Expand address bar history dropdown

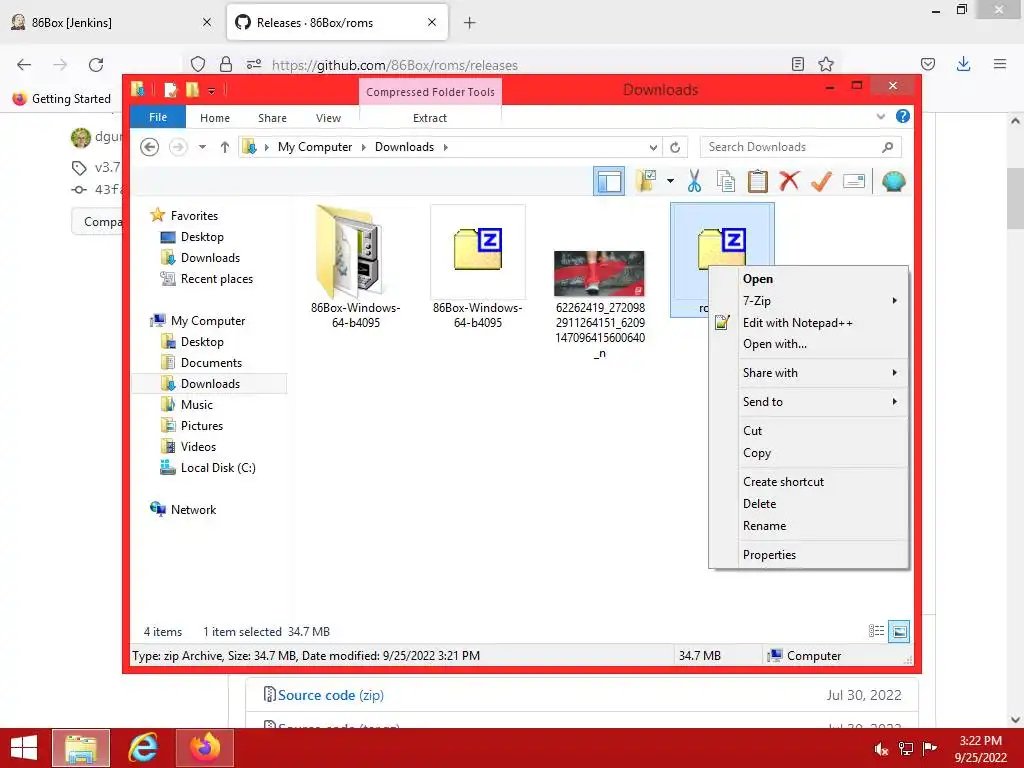point(653,147)
